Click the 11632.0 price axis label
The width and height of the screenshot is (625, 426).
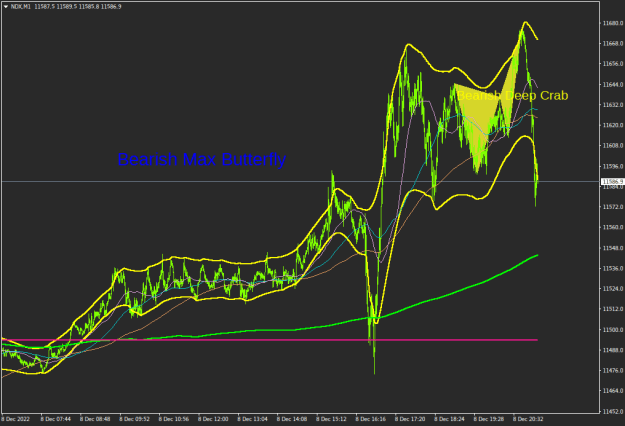coord(613,105)
